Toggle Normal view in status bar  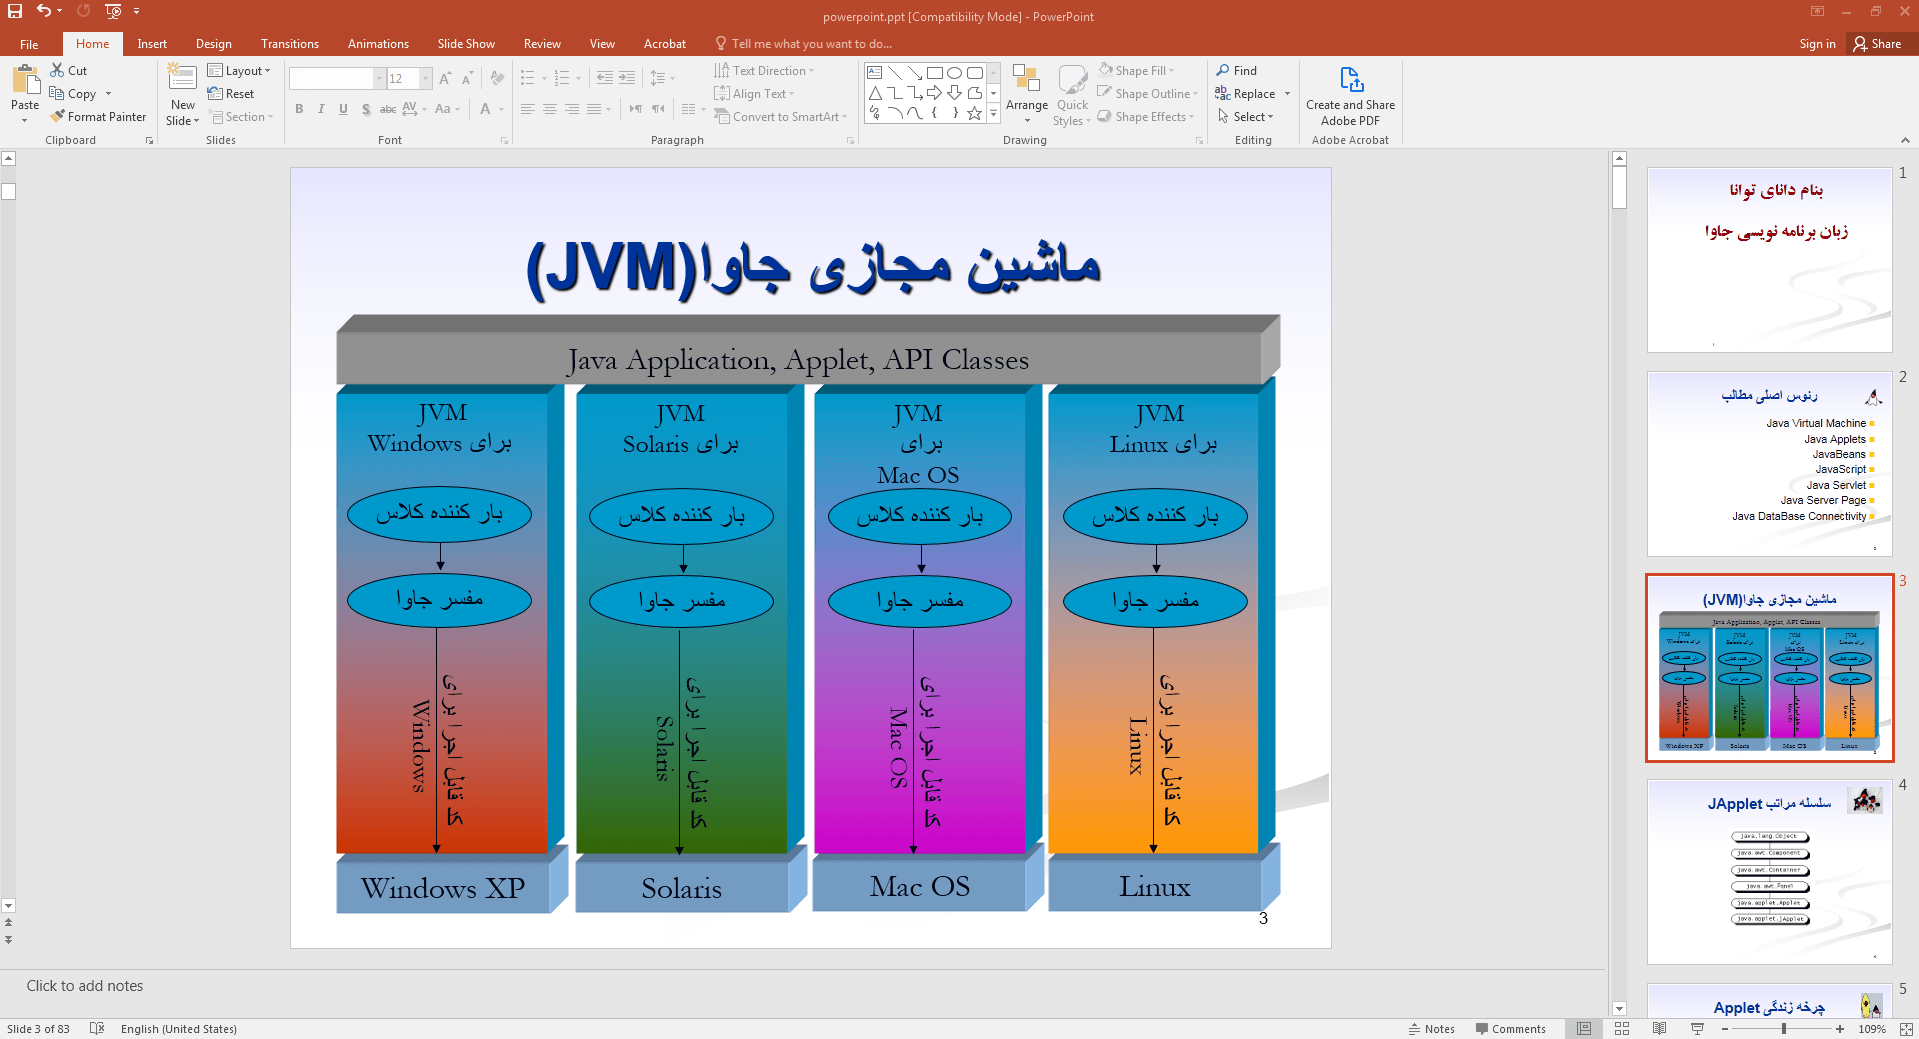coord(1584,1029)
